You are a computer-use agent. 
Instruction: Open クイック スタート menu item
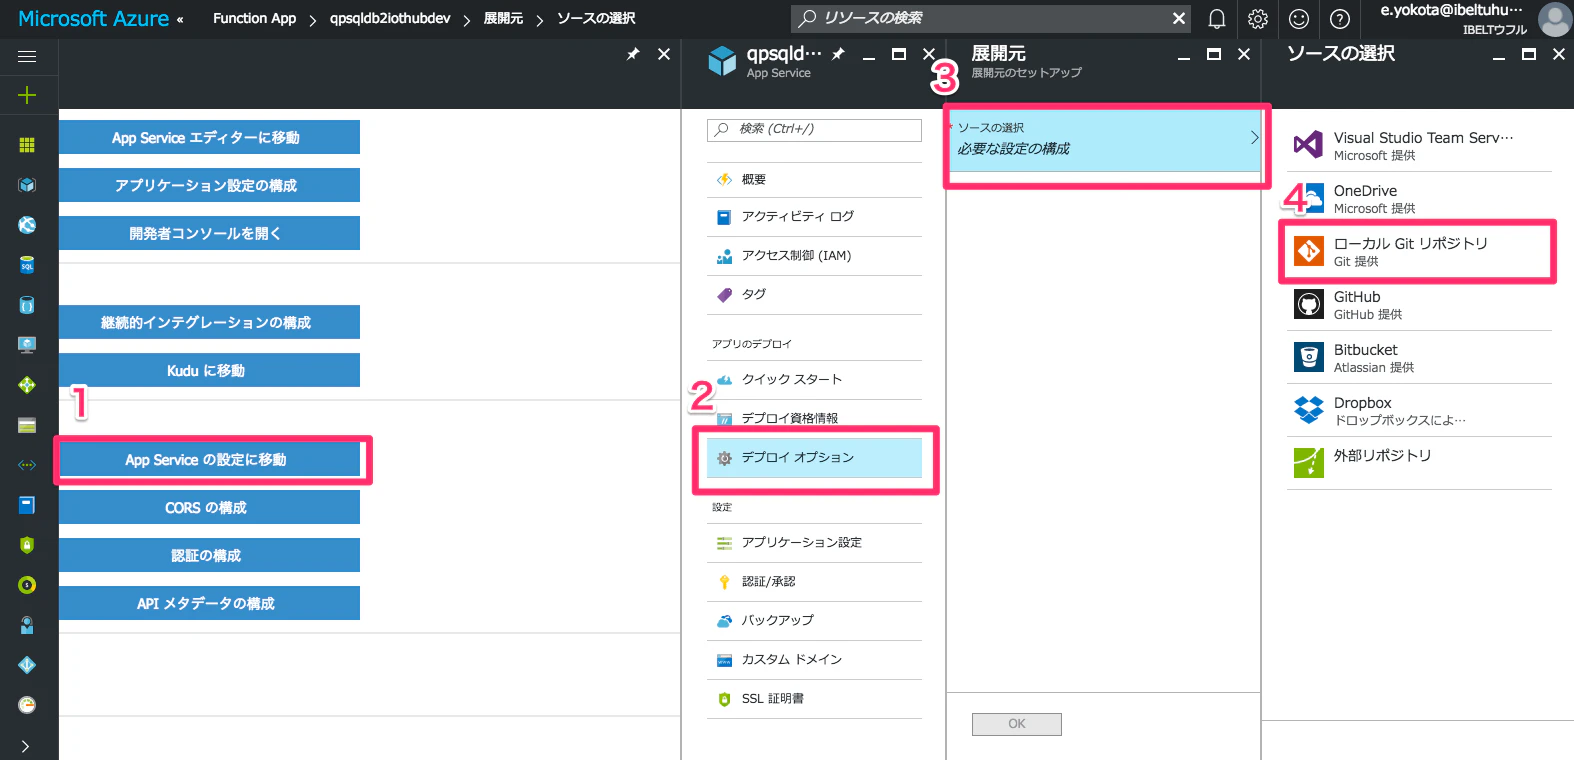tap(814, 380)
